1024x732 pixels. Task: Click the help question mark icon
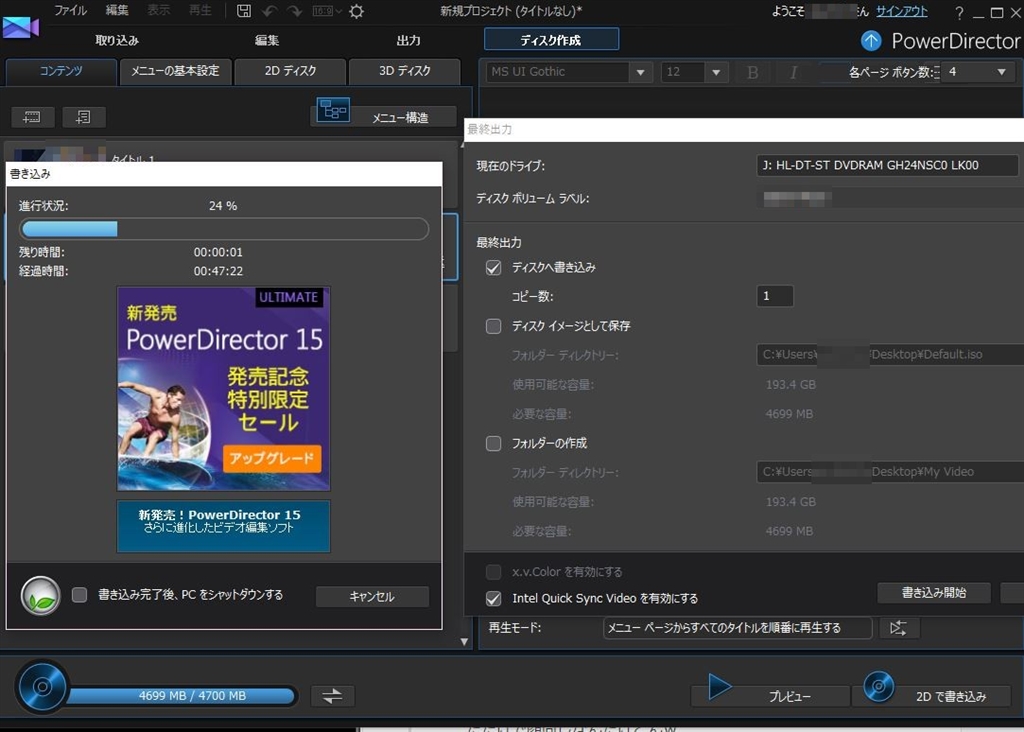(x=959, y=12)
